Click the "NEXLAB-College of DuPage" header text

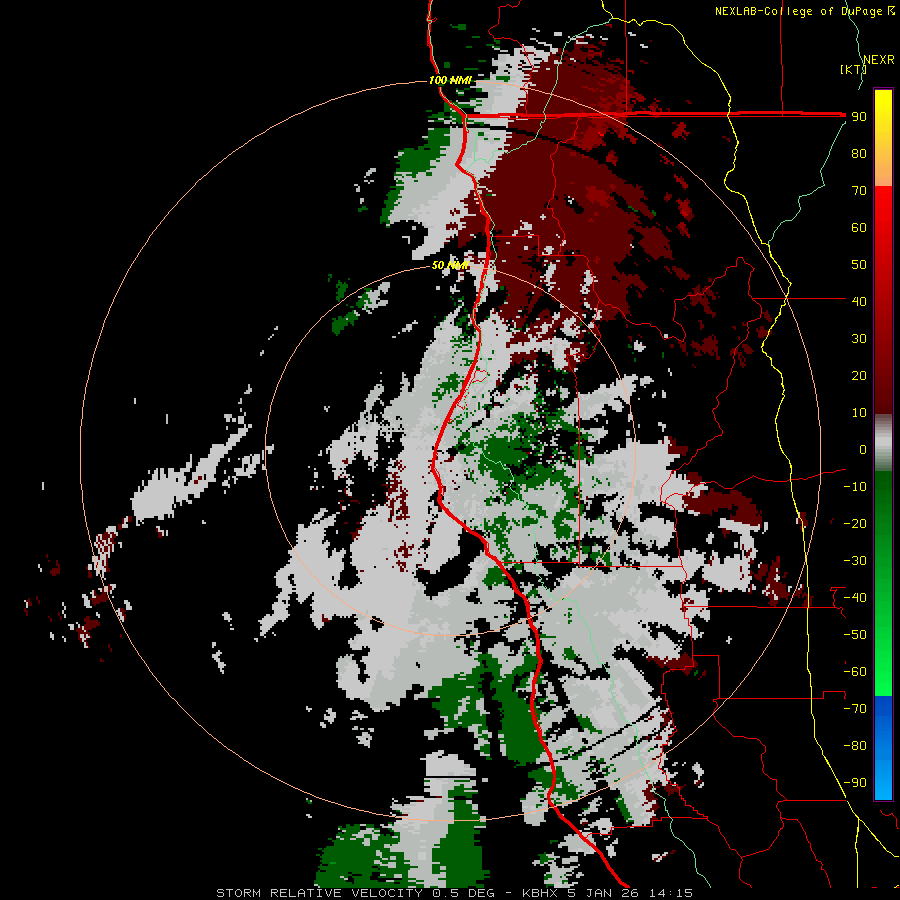pos(799,11)
